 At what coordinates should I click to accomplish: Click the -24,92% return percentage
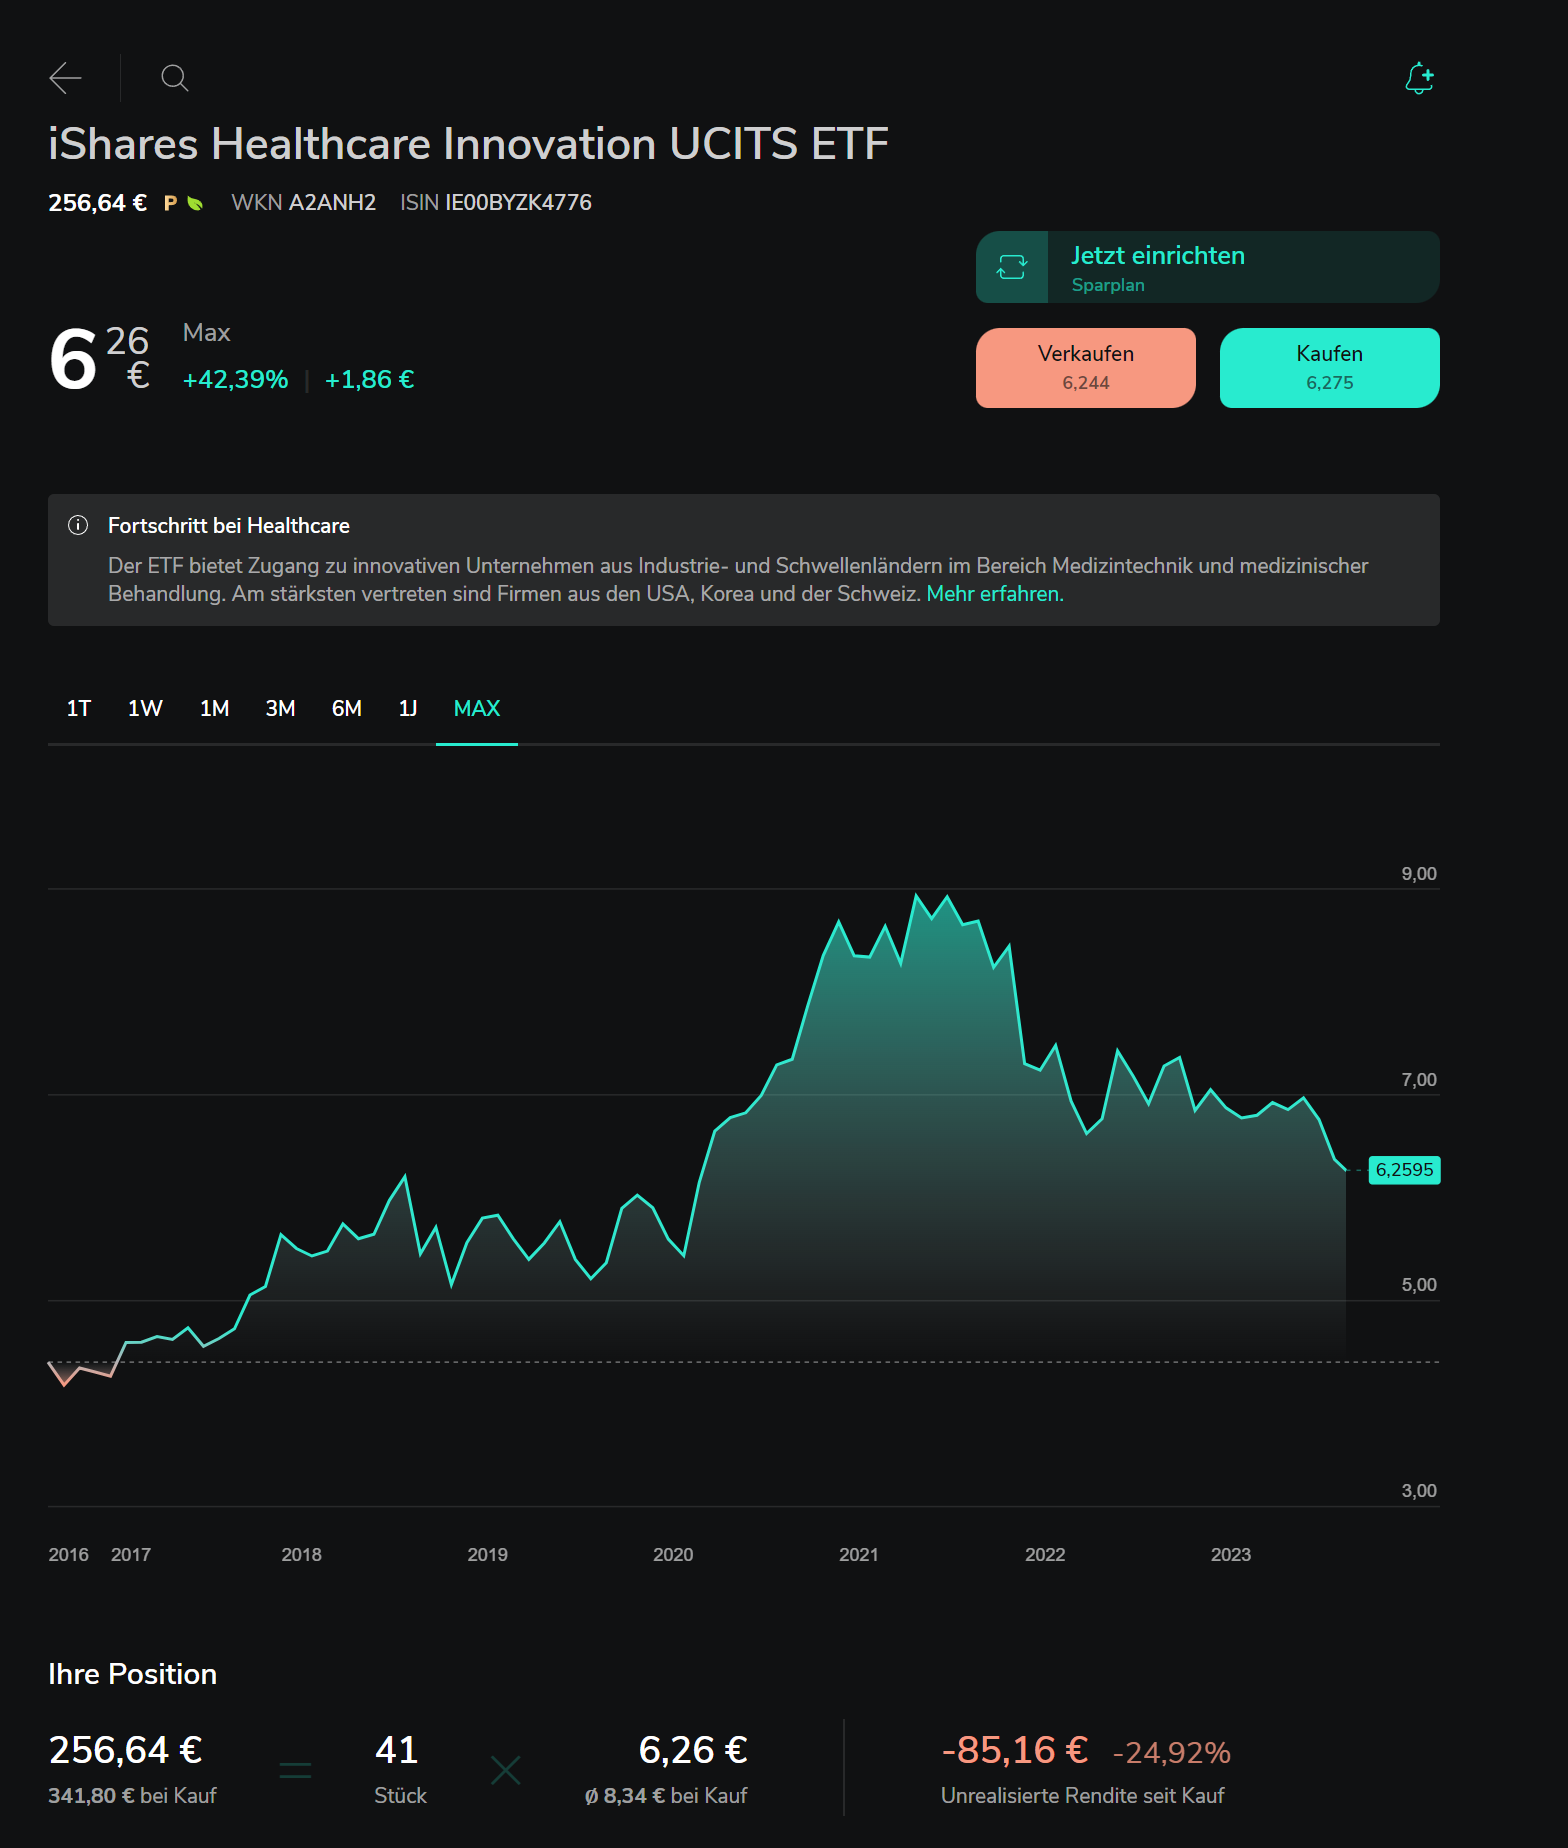point(1171,1753)
